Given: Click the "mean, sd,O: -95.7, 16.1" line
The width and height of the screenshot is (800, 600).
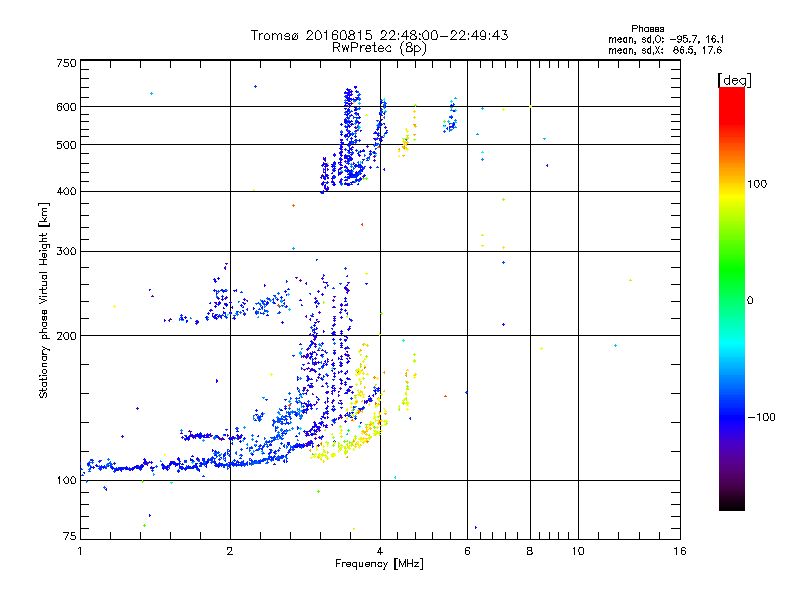Looking at the screenshot, I should [666, 39].
